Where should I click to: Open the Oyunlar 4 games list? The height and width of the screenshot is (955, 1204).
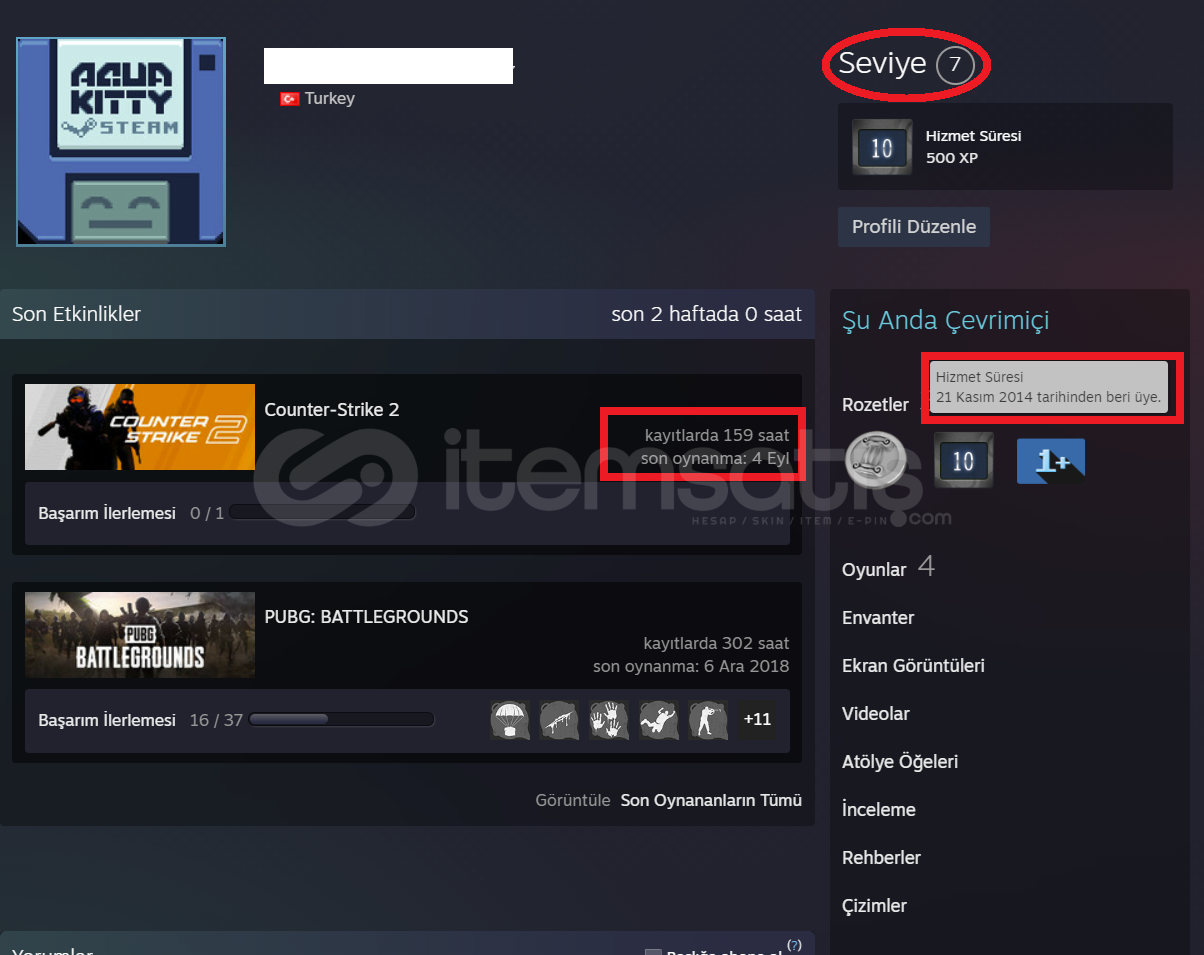click(x=888, y=568)
